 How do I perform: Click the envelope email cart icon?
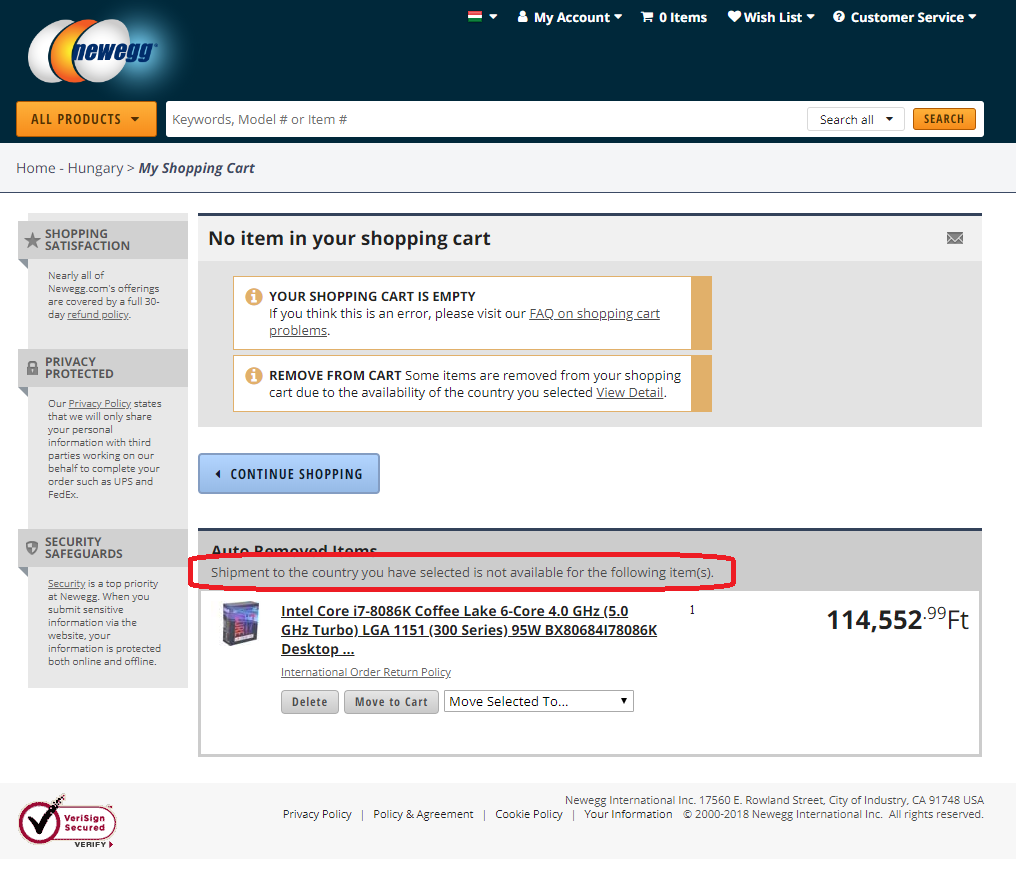point(954,238)
